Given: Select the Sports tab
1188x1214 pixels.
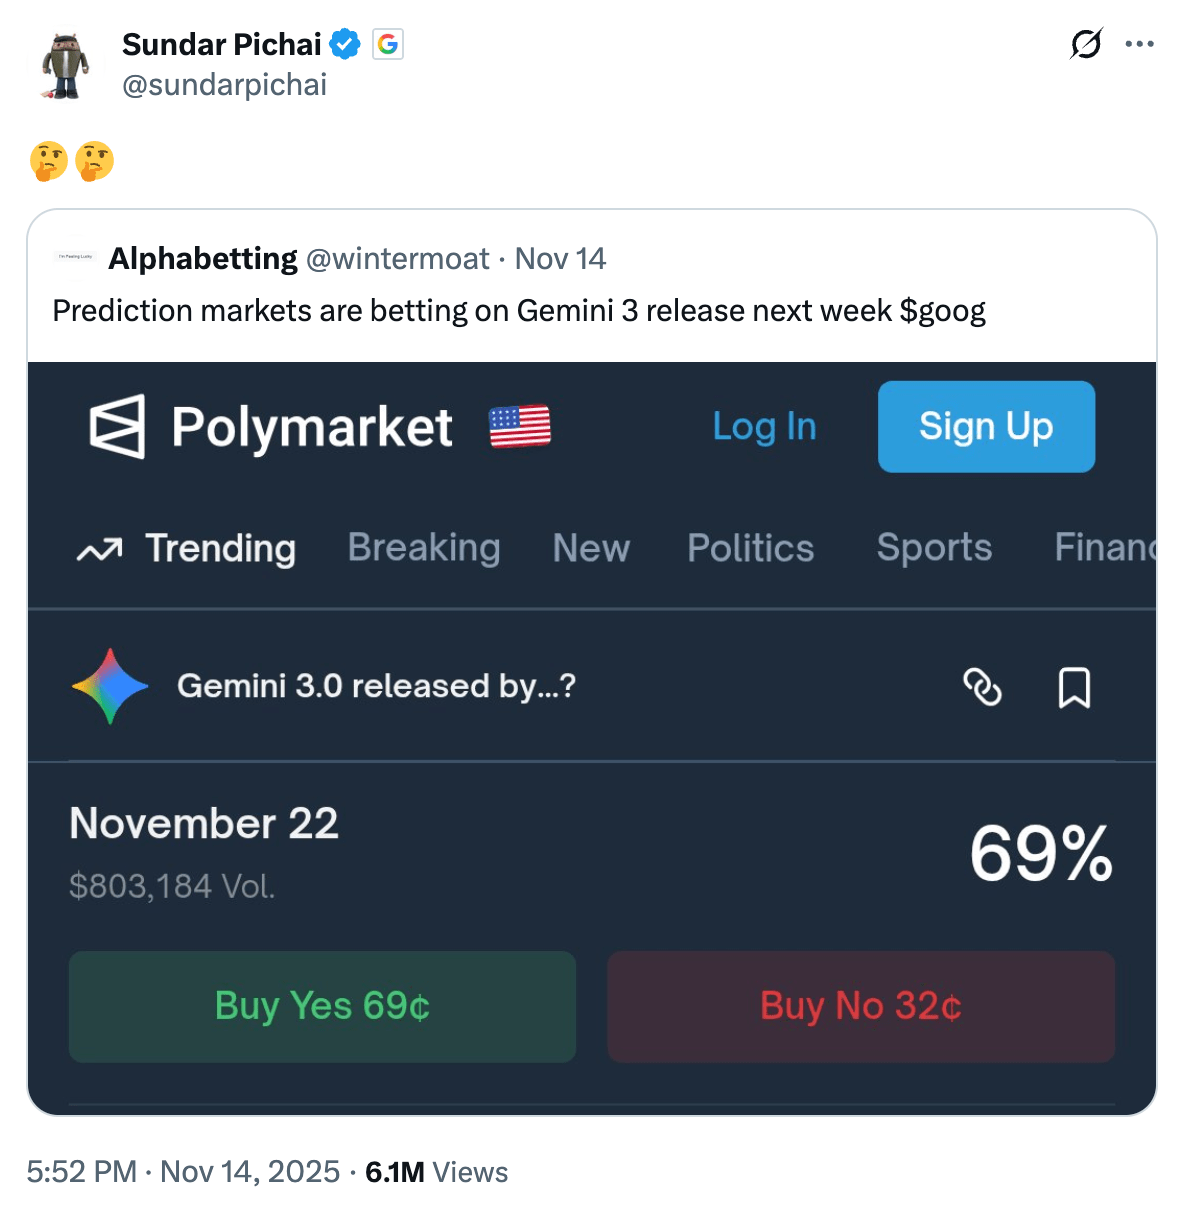Looking at the screenshot, I should point(934,548).
